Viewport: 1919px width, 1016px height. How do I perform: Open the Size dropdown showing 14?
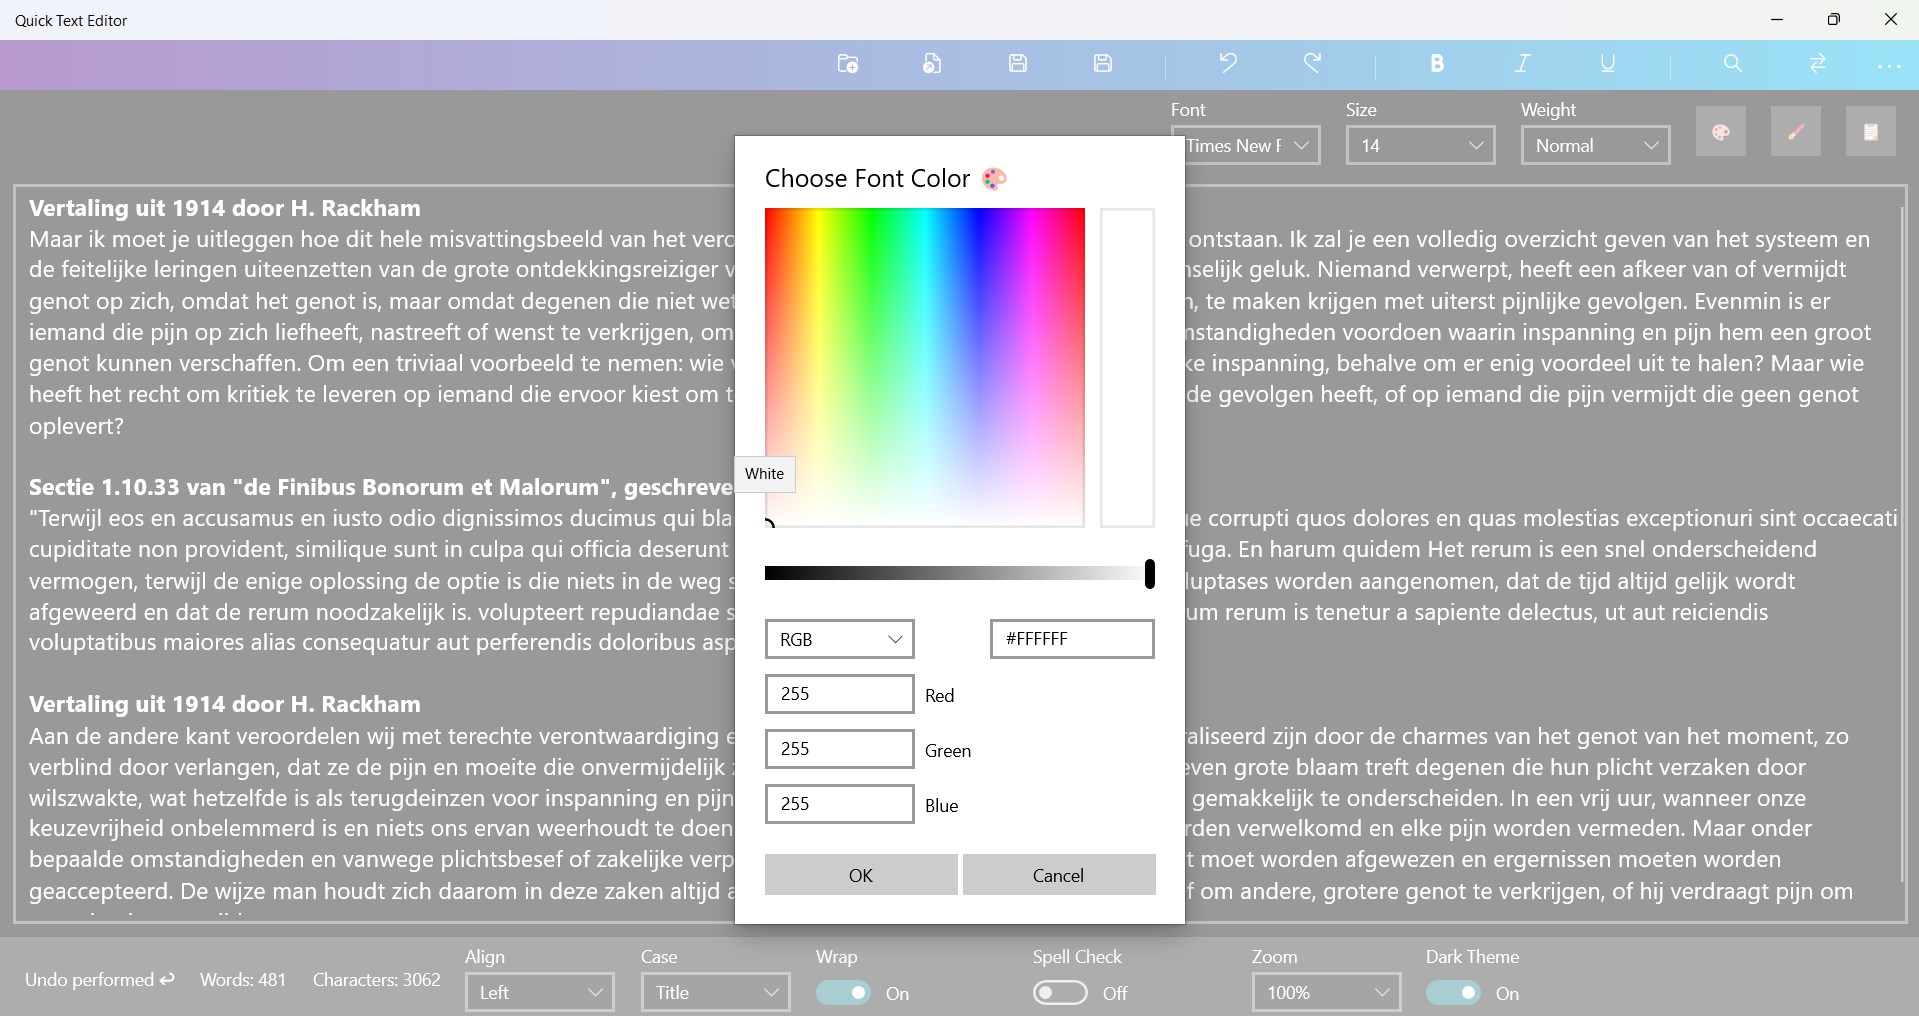click(x=1420, y=145)
